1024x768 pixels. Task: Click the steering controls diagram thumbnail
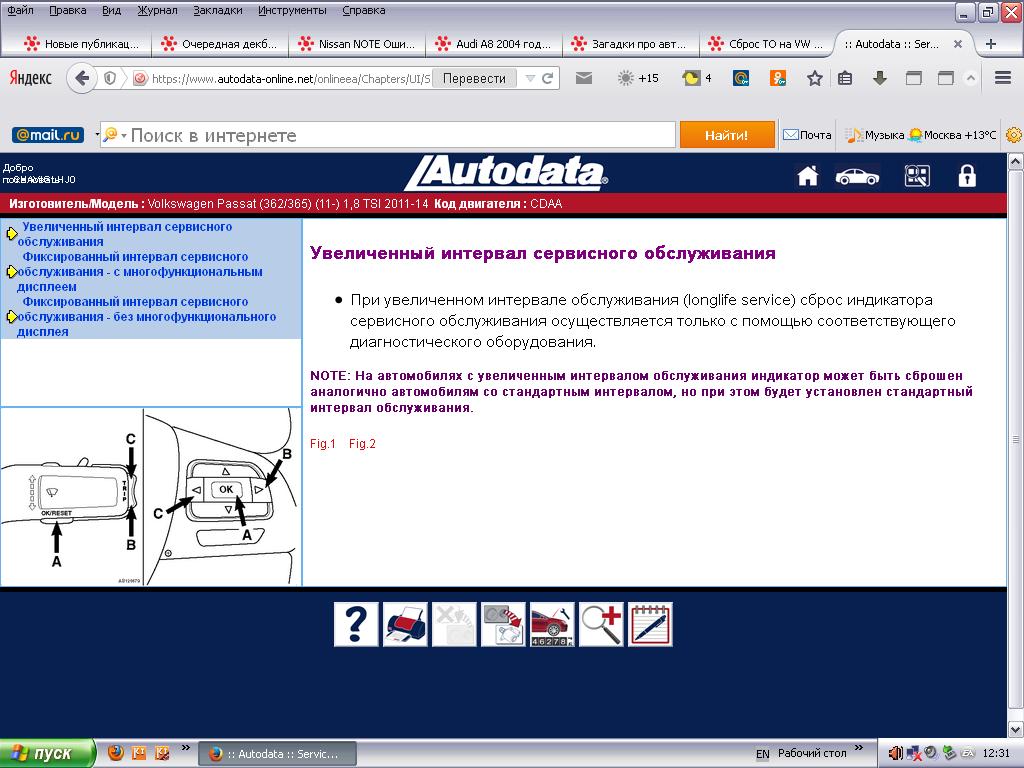pos(151,497)
